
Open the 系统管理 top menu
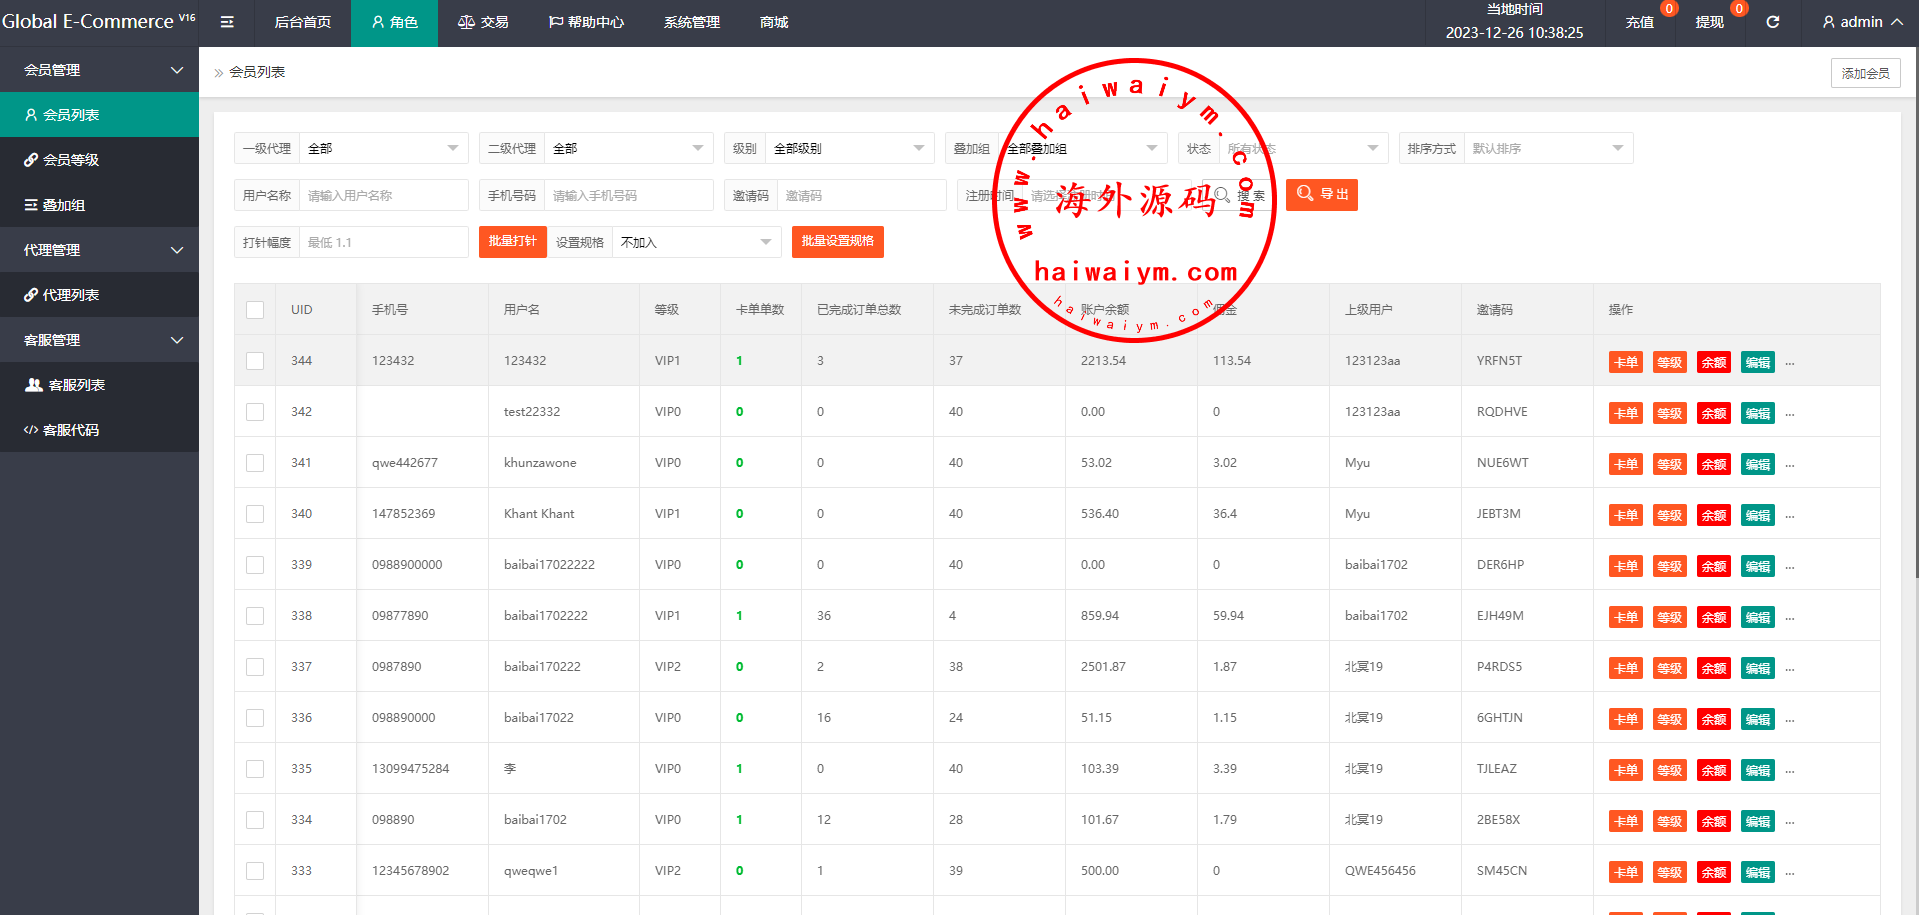coord(691,22)
